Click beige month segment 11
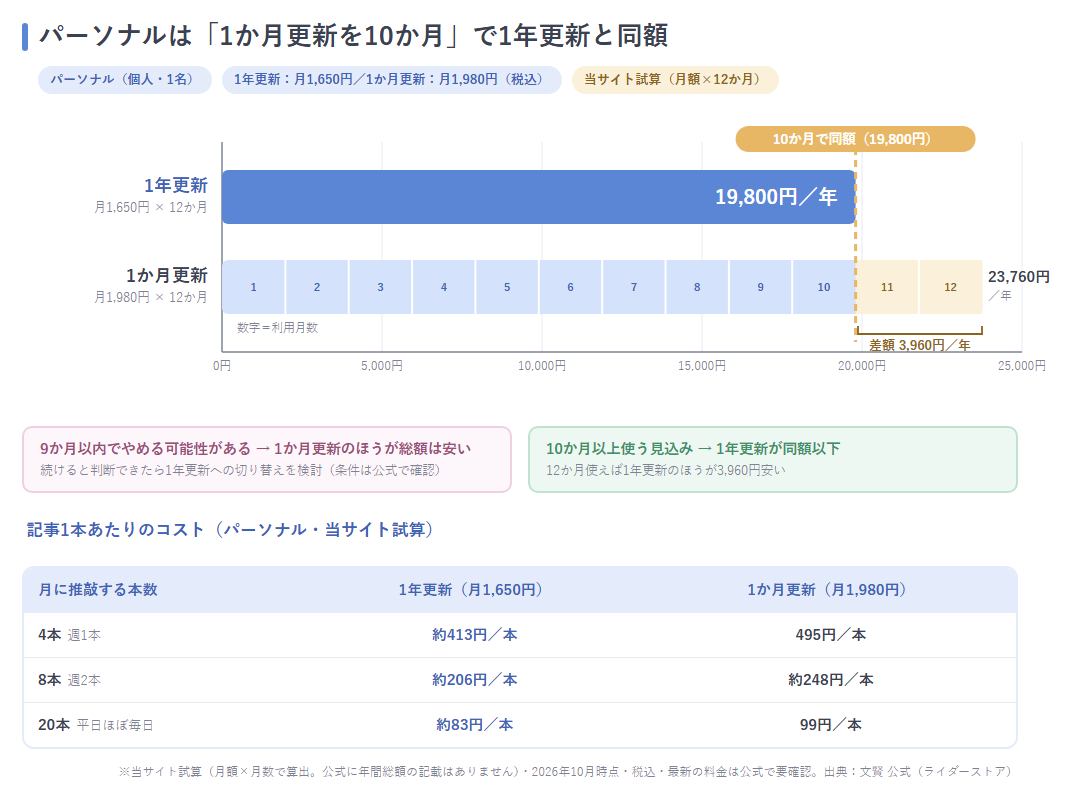Viewport: 1072px width, 799px height. click(887, 287)
